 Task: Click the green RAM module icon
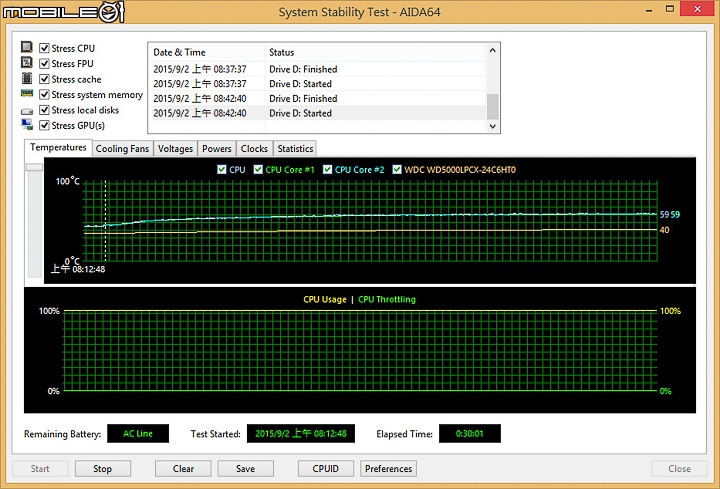(x=27, y=93)
